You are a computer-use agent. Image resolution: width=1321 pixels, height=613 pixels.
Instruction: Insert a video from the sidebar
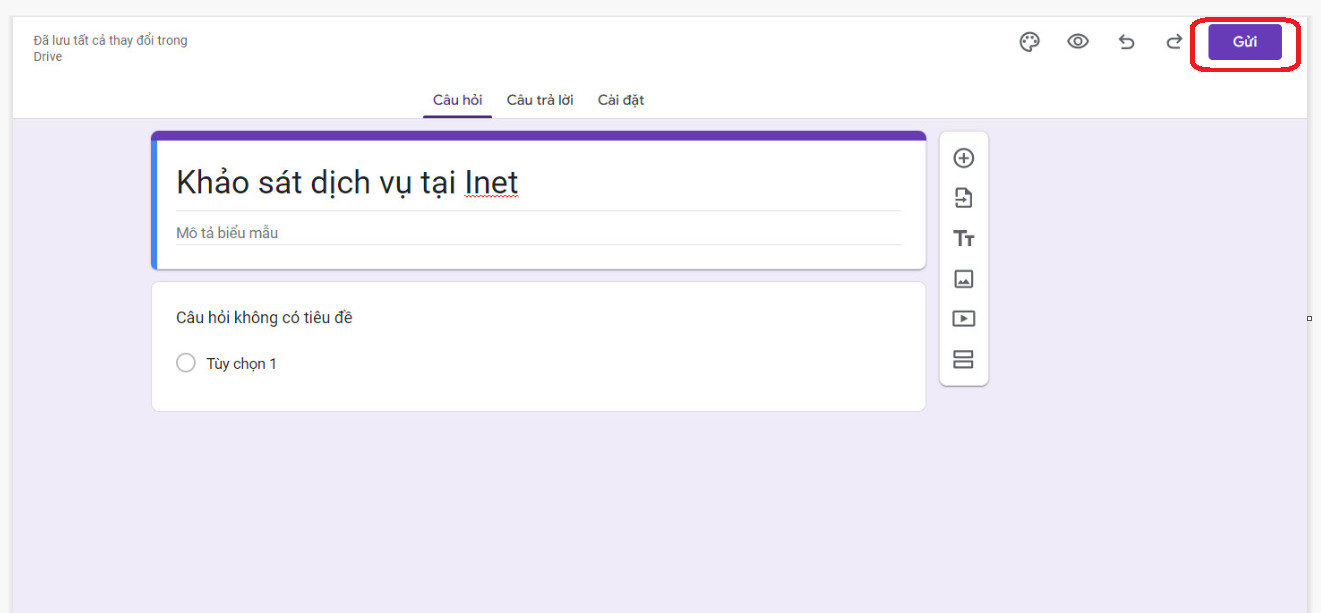tap(963, 319)
